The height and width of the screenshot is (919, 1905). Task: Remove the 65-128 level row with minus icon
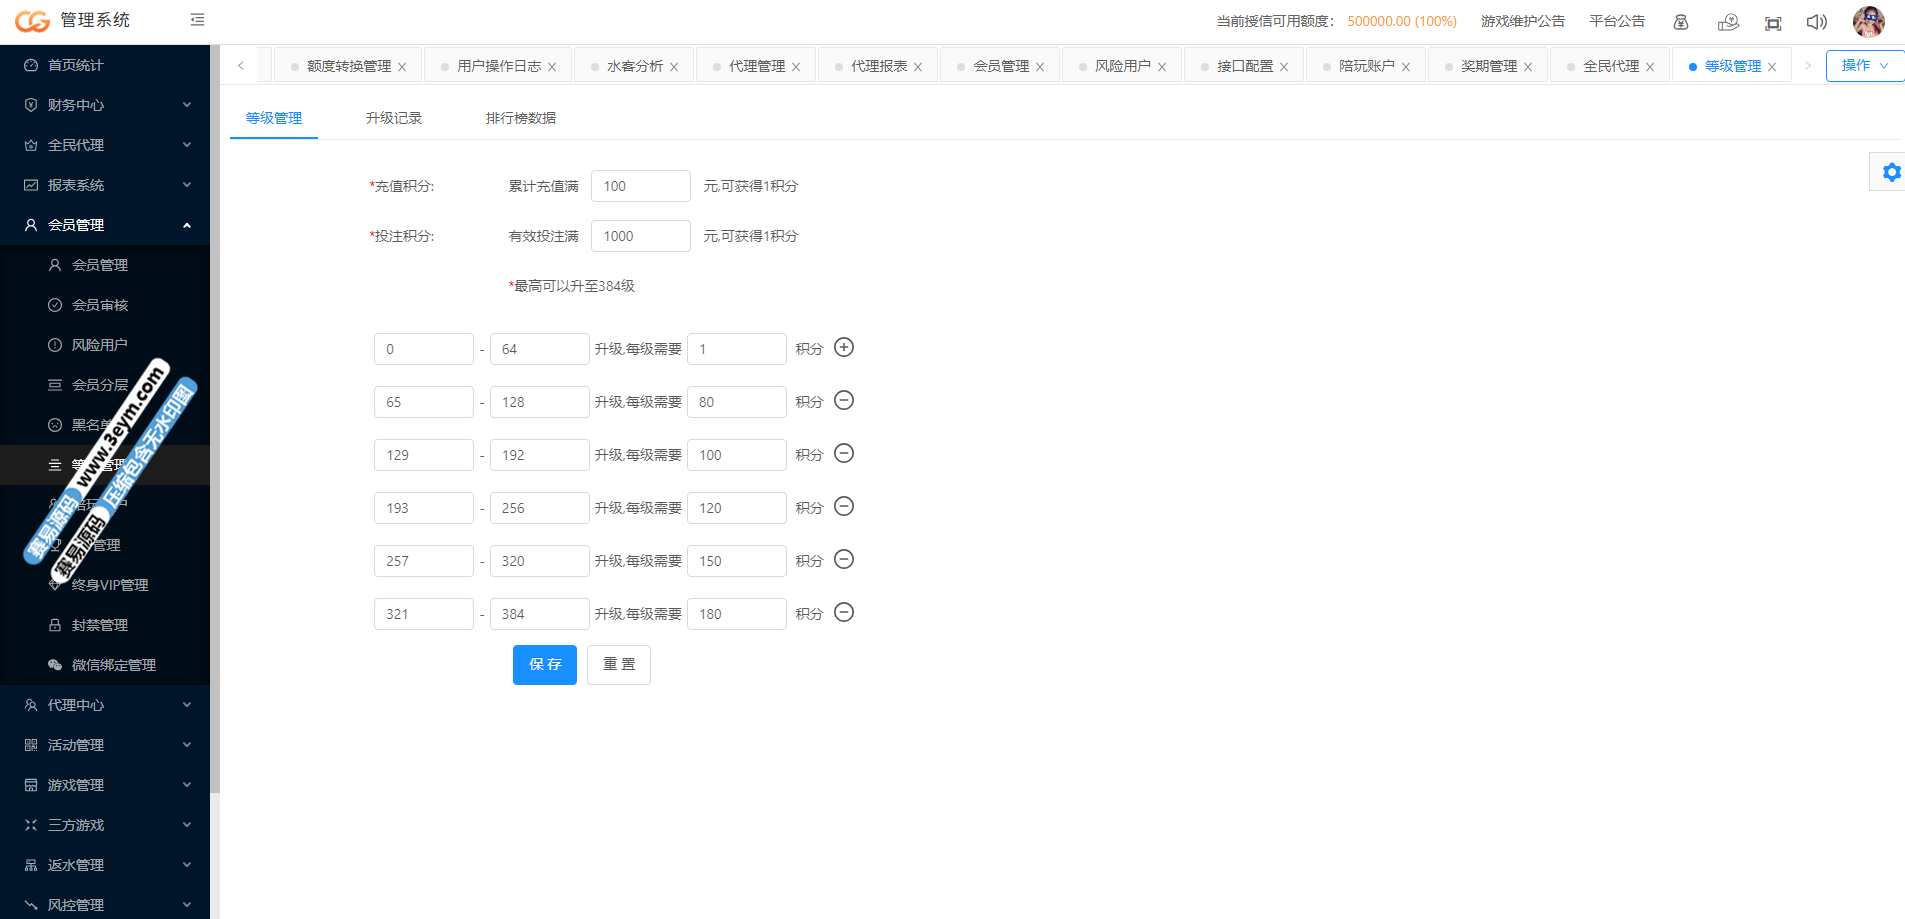844,401
